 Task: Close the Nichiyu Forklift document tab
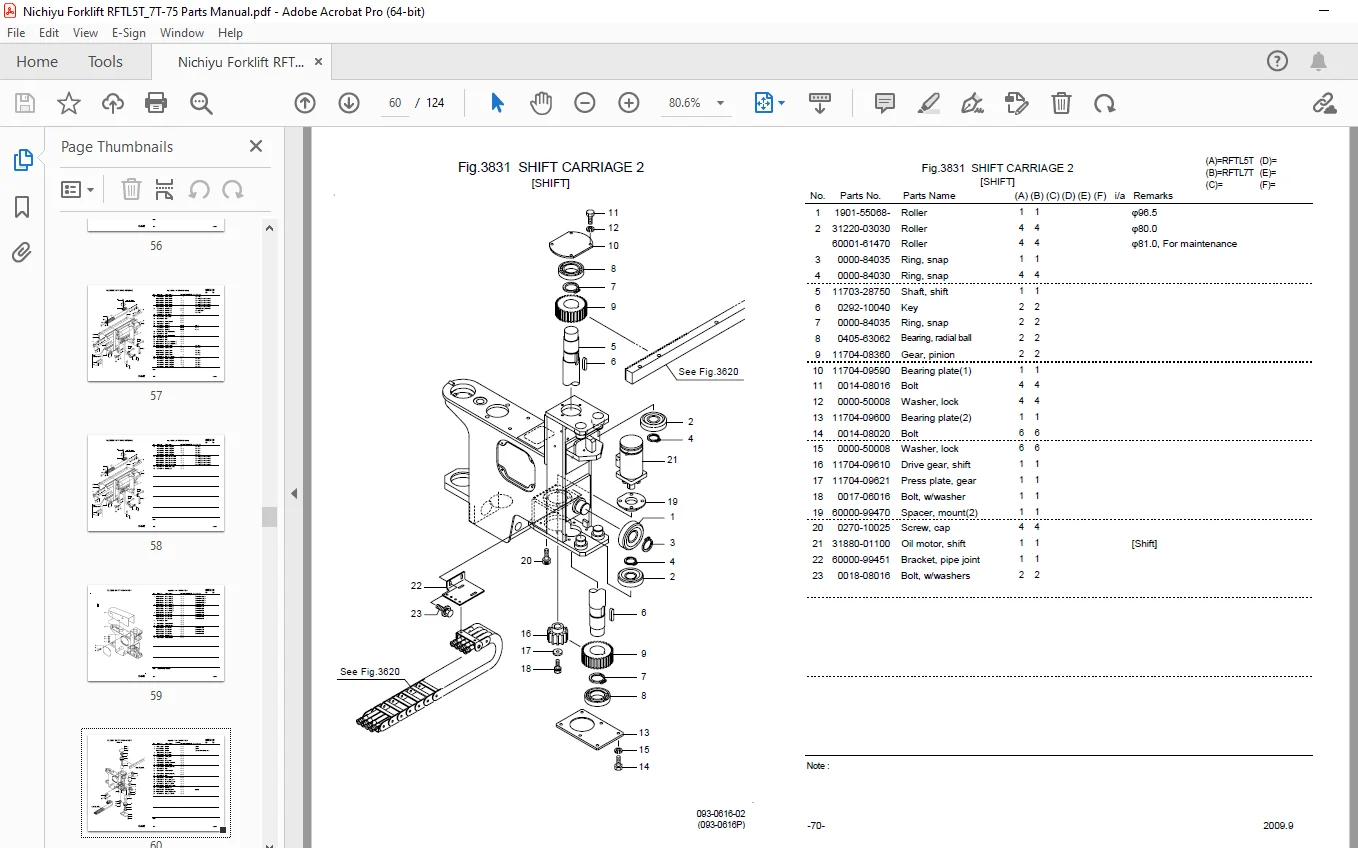(319, 61)
